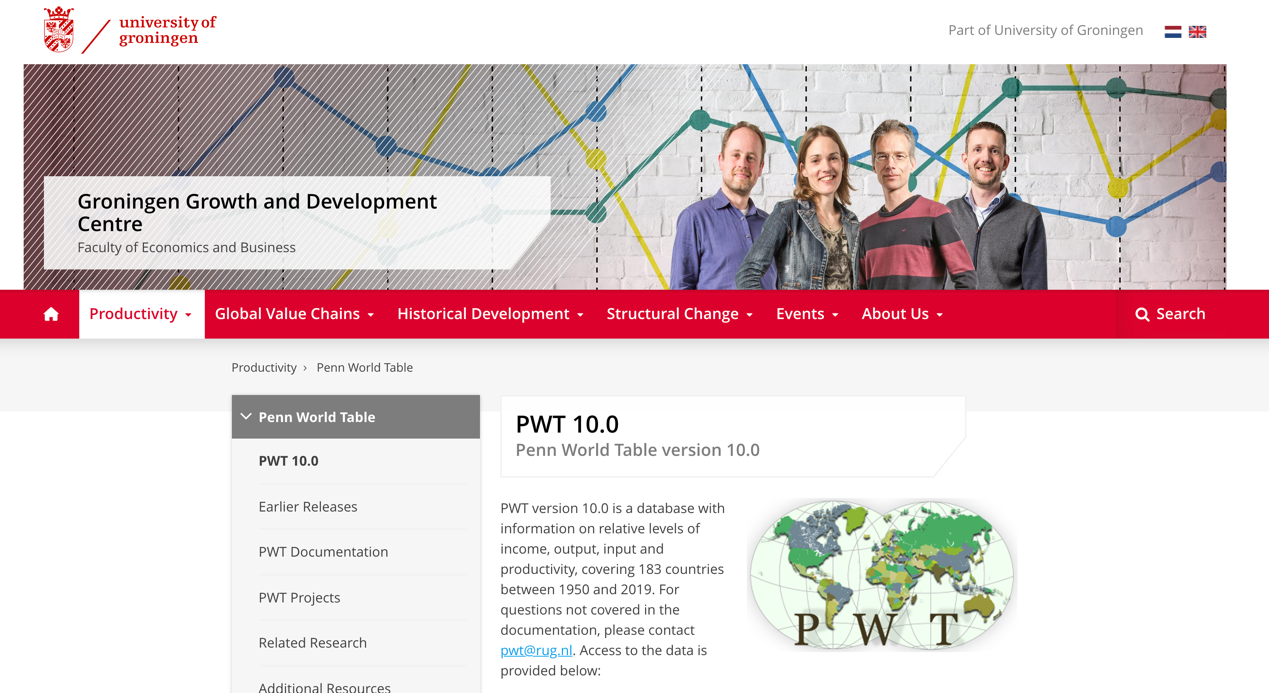
Task: Expand the Productivity dropdown arrow
Action: coord(188,315)
